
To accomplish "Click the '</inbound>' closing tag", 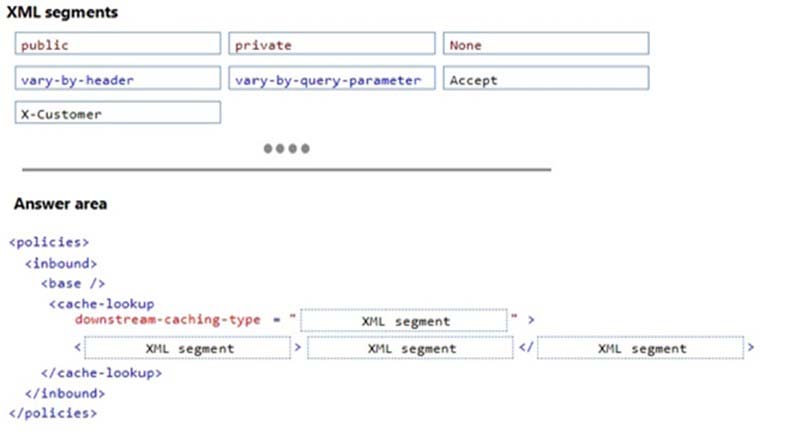I will 65,394.
